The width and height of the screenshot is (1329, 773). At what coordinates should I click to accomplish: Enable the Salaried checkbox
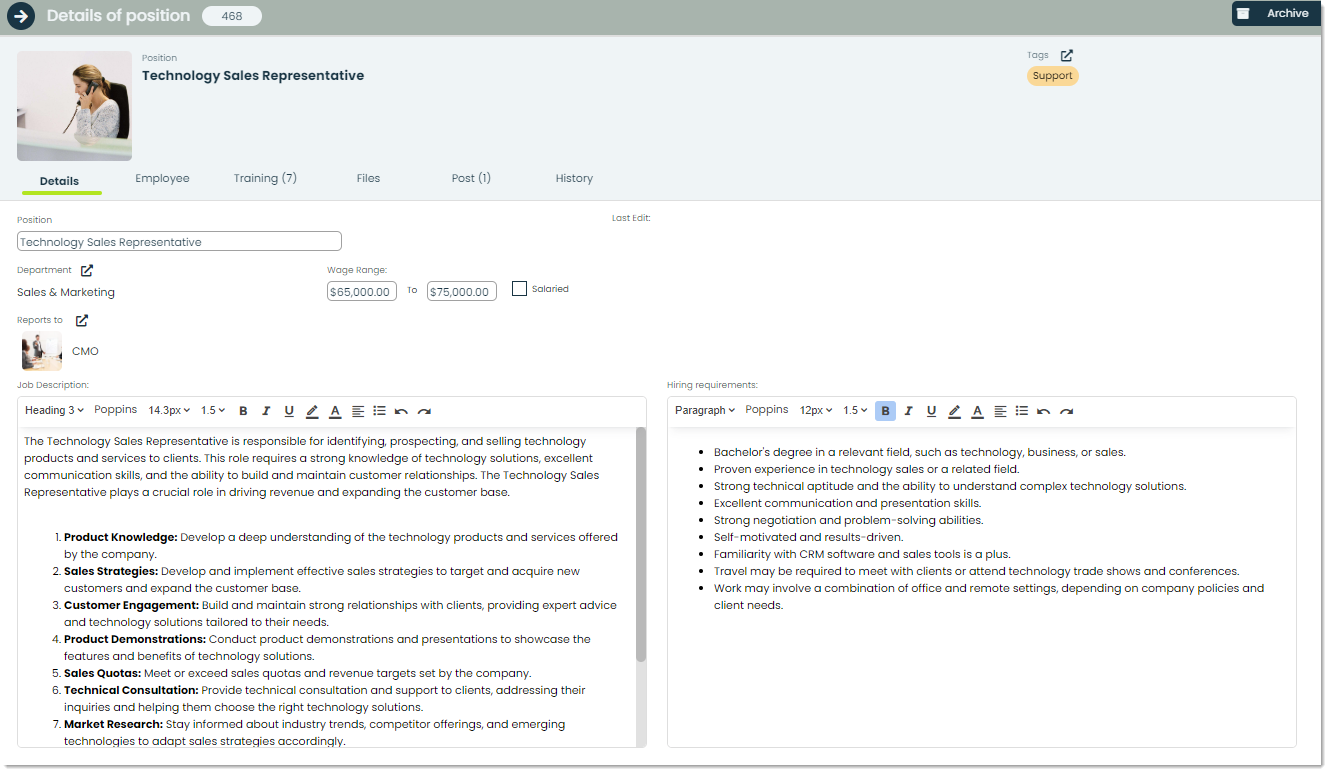pos(519,288)
